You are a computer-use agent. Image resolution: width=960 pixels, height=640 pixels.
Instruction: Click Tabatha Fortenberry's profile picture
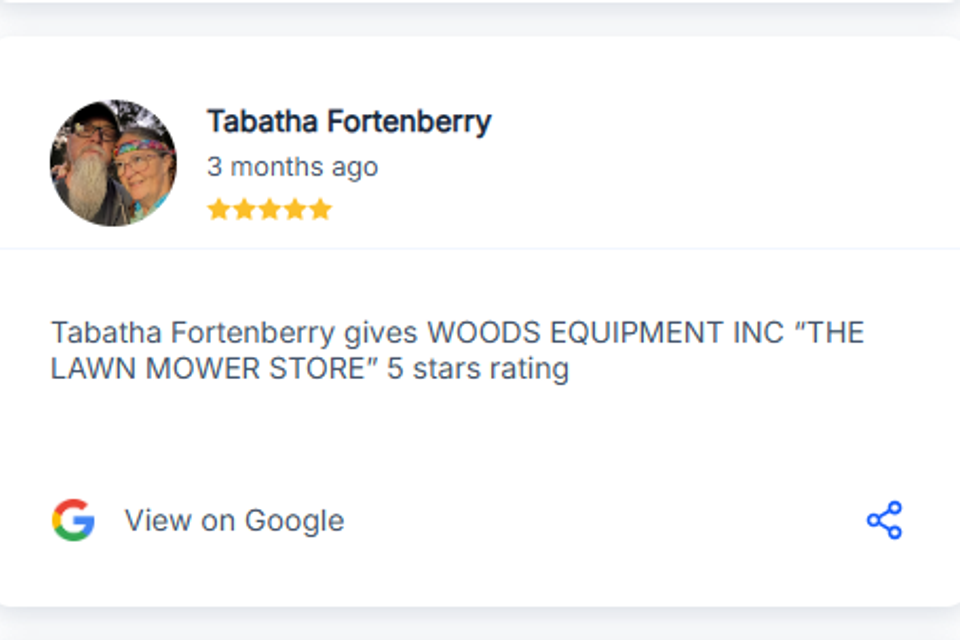pos(113,160)
